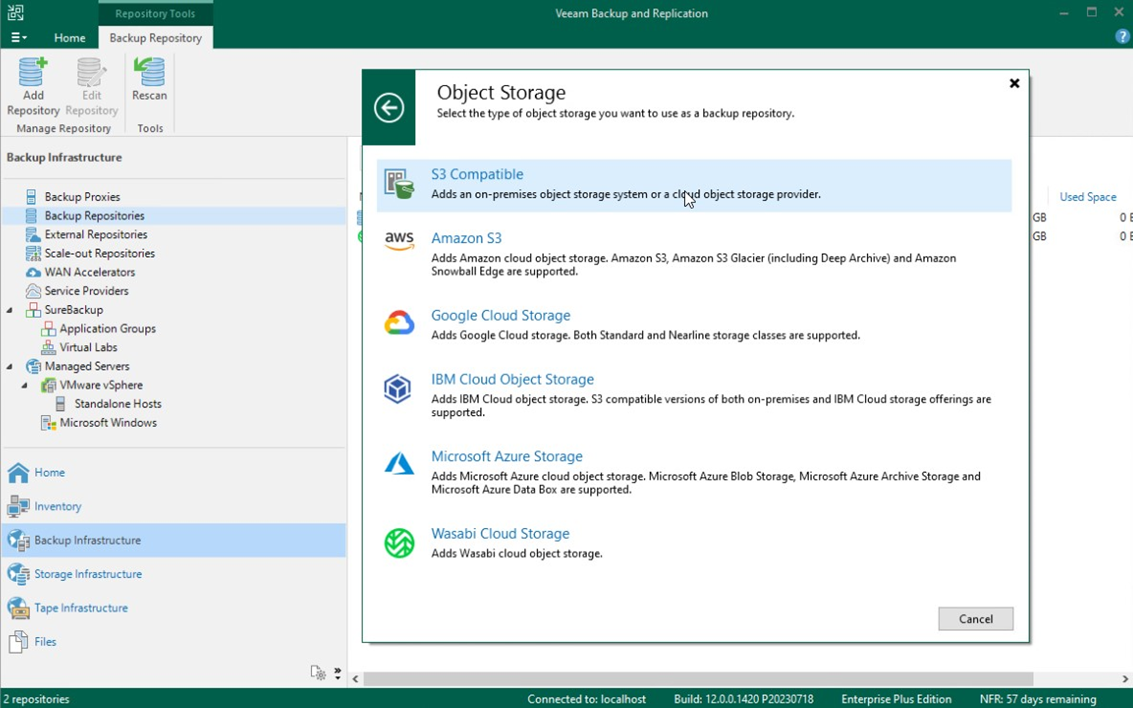Click the Add Repository ribbon icon

tap(33, 72)
